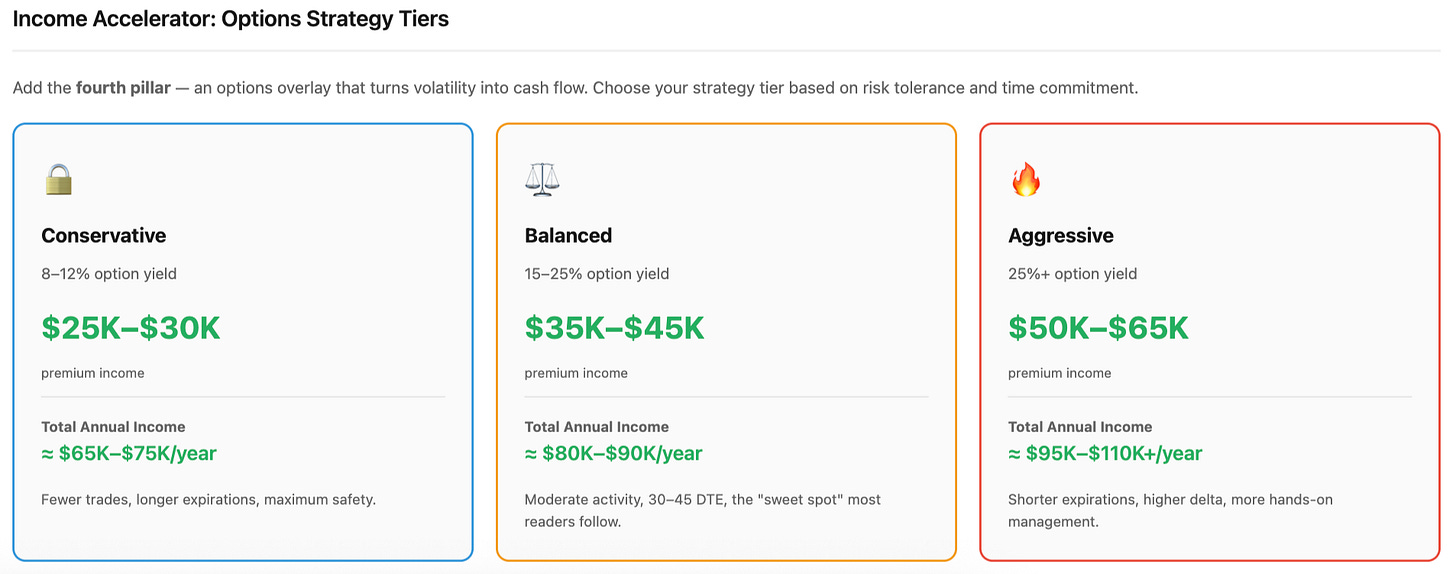Select the Balanced tier heading
Image resolution: width=1456 pixels, height=574 pixels.
(568, 236)
